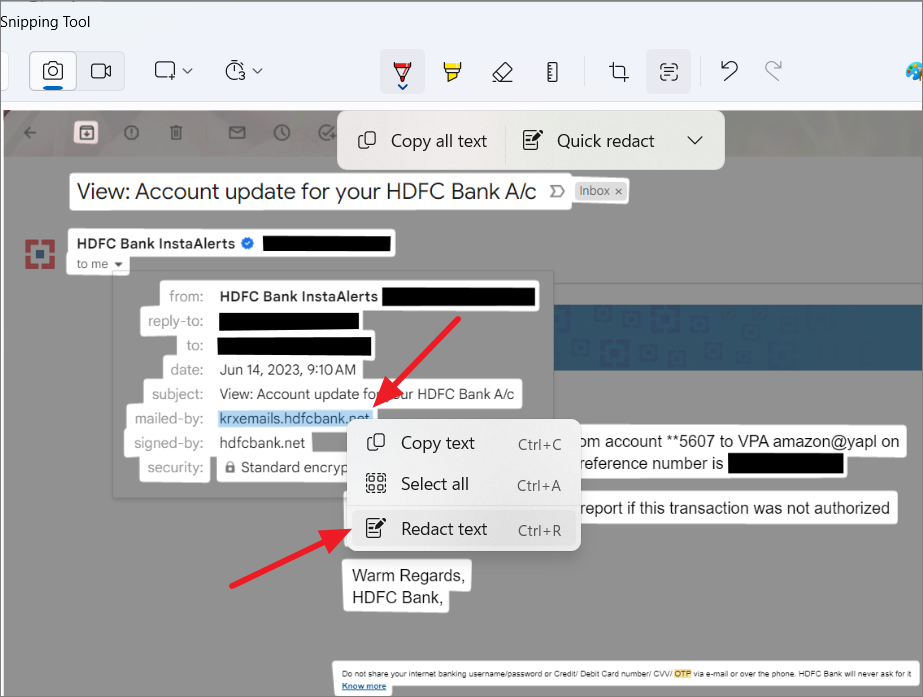
Task: Click the important marker beside subject
Action: [x=556, y=191]
